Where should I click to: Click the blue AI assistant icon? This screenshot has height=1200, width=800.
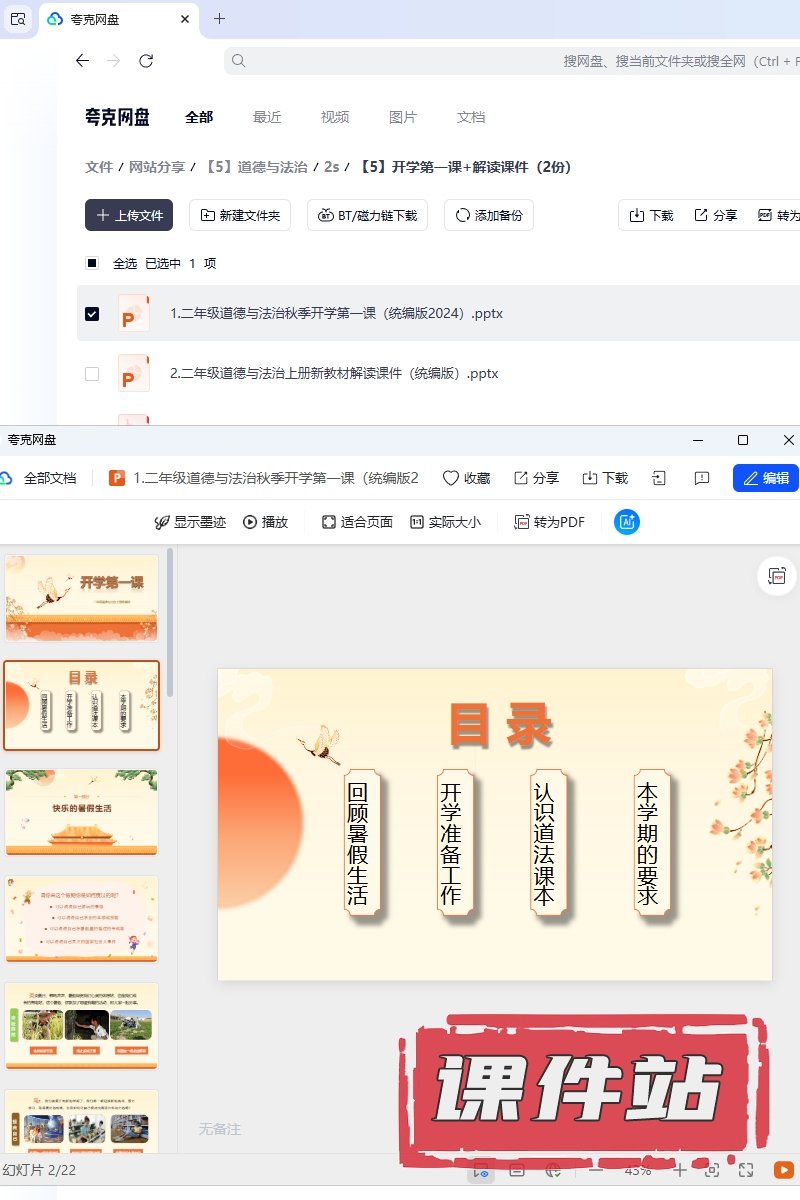click(x=627, y=522)
